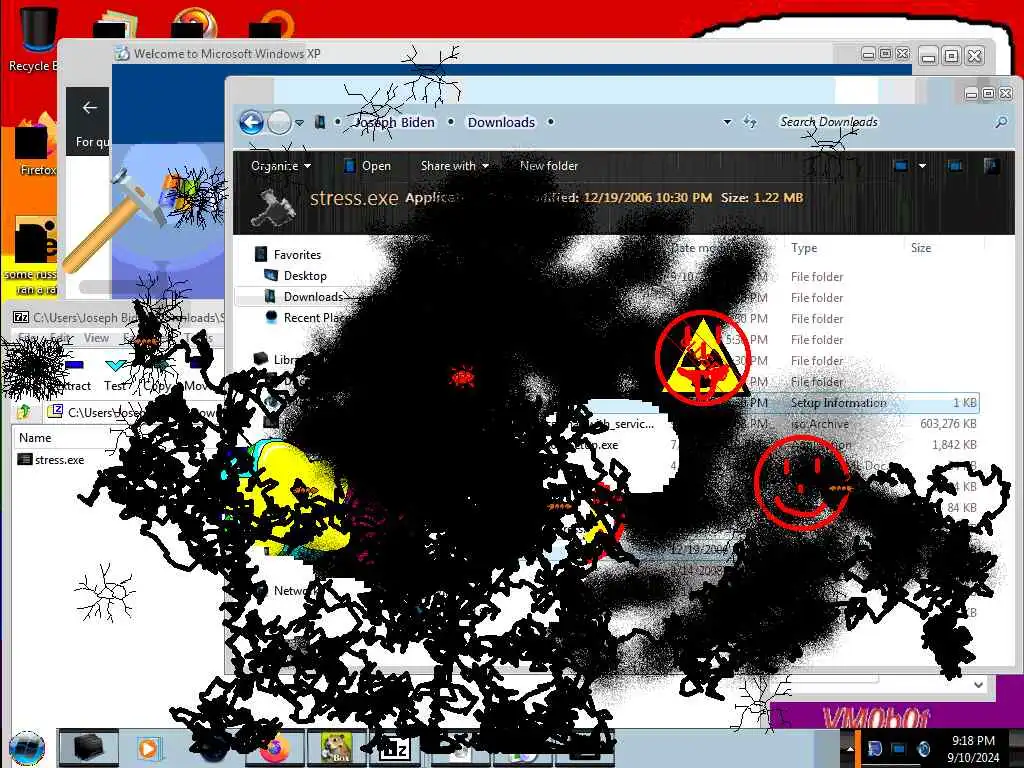Screen dimensions: 1024x768
Task: Expand the arrow between Joseph Biden and Downloads
Action: [x=451, y=122]
